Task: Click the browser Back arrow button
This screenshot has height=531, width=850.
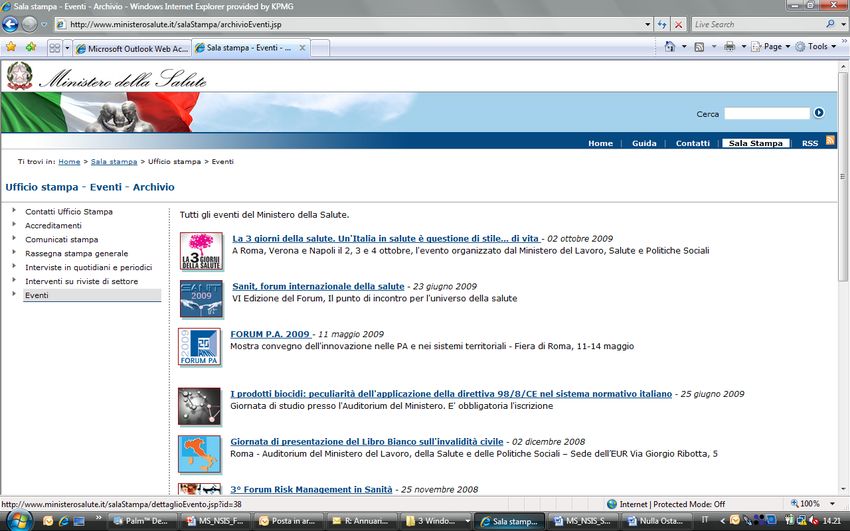Action: pyautogui.click(x=11, y=24)
